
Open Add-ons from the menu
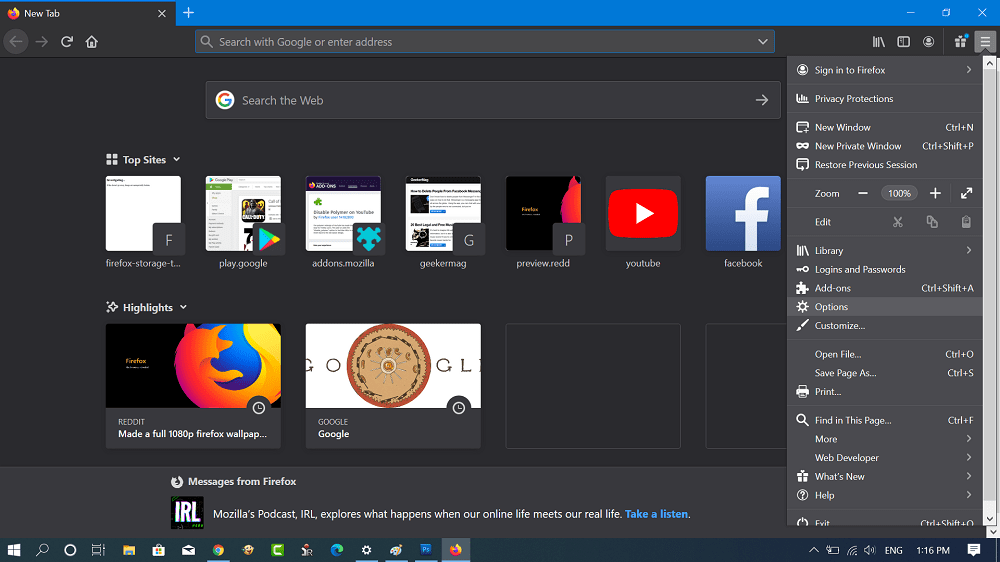coord(885,288)
